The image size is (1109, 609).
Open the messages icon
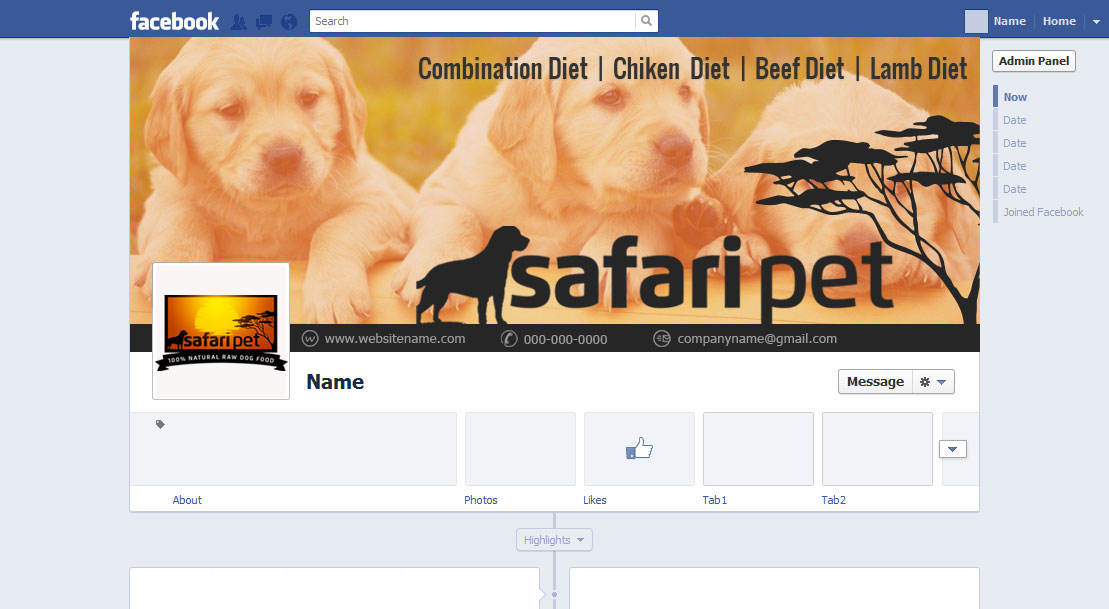[x=263, y=20]
